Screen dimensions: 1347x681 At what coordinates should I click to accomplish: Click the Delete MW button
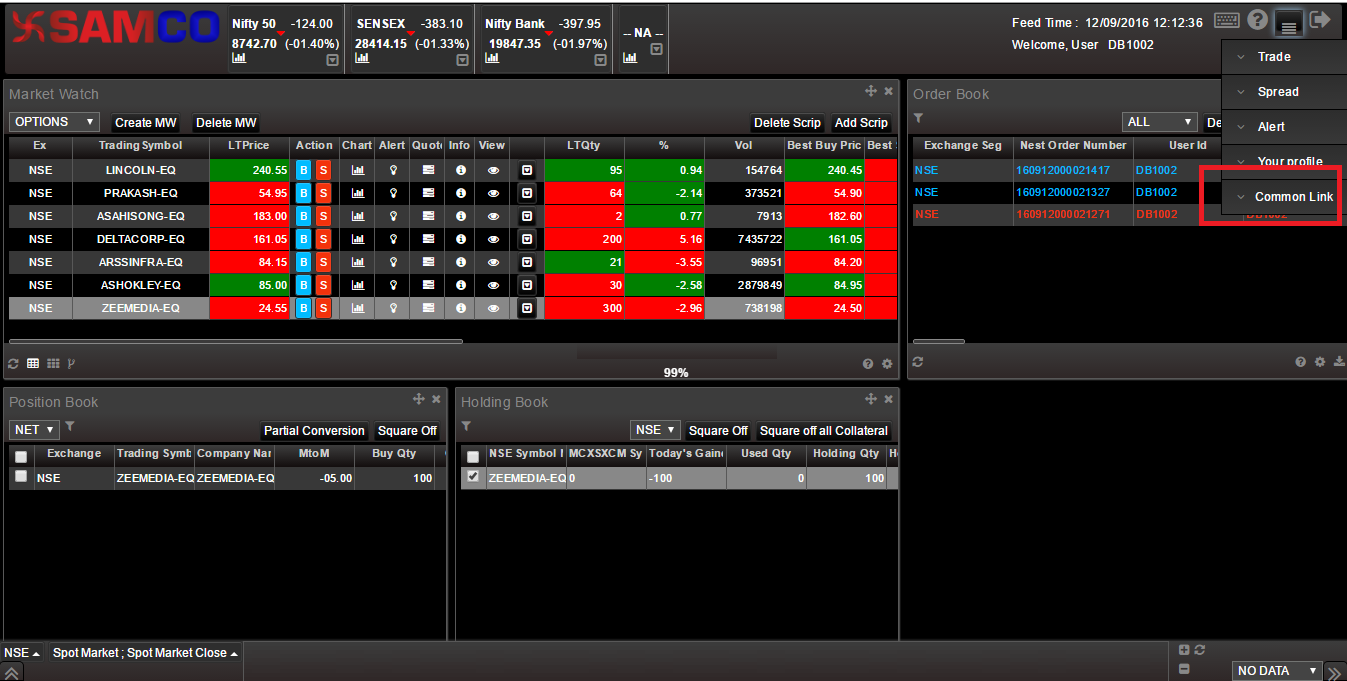[226, 123]
